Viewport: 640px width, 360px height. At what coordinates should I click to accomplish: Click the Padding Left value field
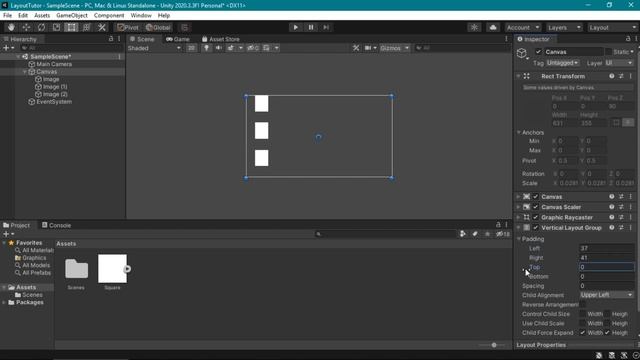pos(606,248)
